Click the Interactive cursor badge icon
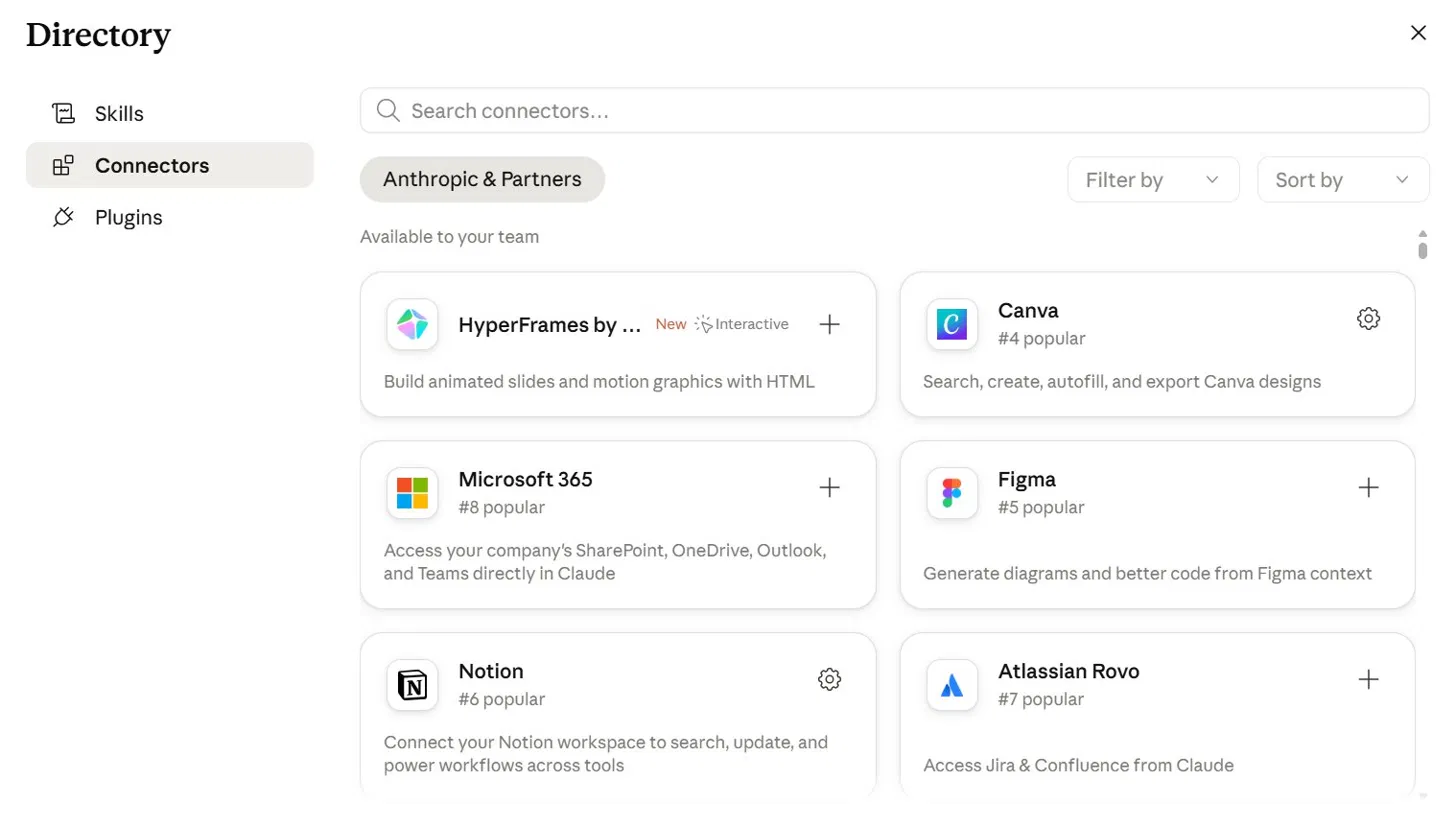The width and height of the screenshot is (1456, 827). [x=704, y=324]
